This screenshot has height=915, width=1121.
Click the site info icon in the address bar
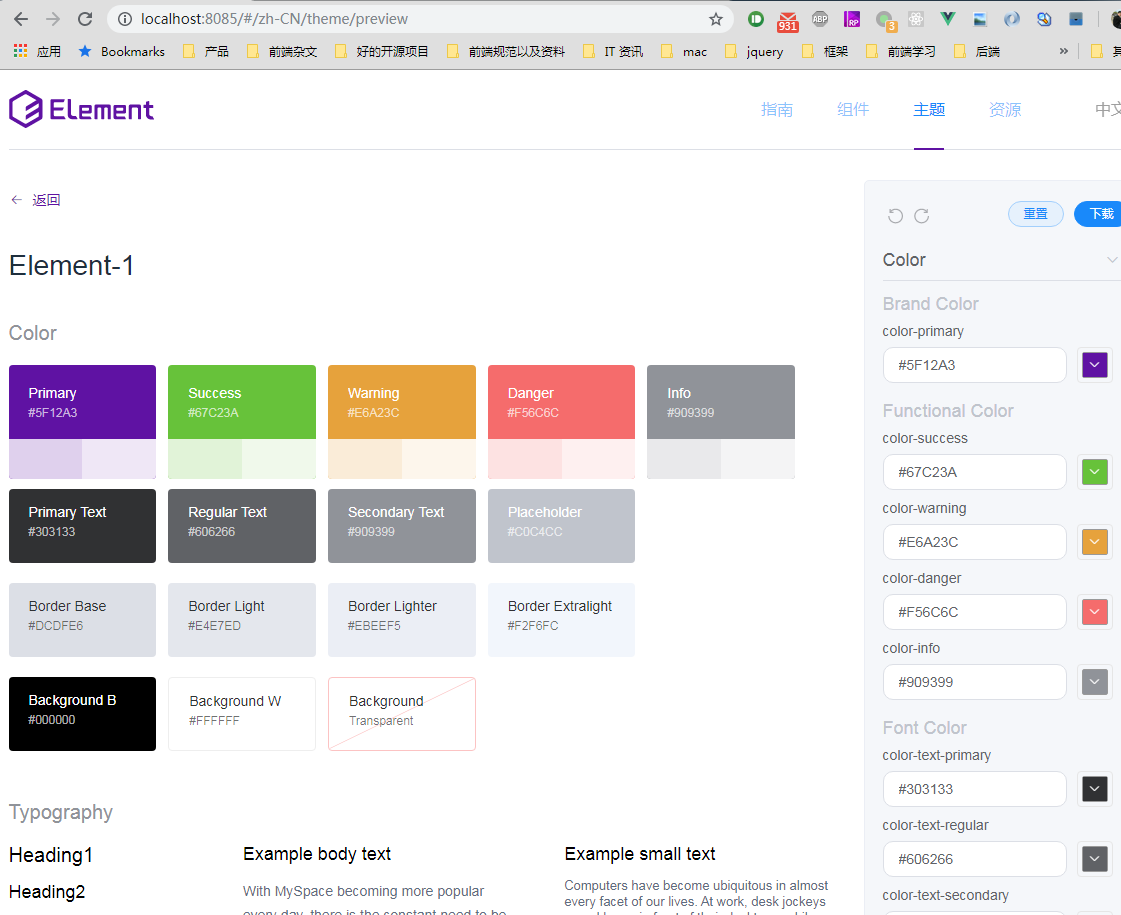125,19
